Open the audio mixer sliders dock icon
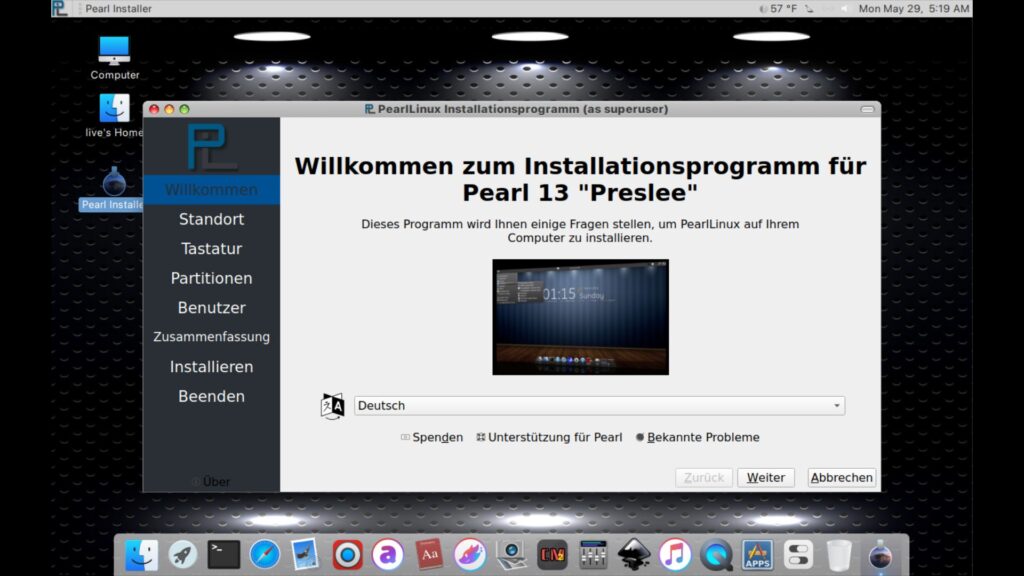1024x576 pixels. [x=593, y=555]
